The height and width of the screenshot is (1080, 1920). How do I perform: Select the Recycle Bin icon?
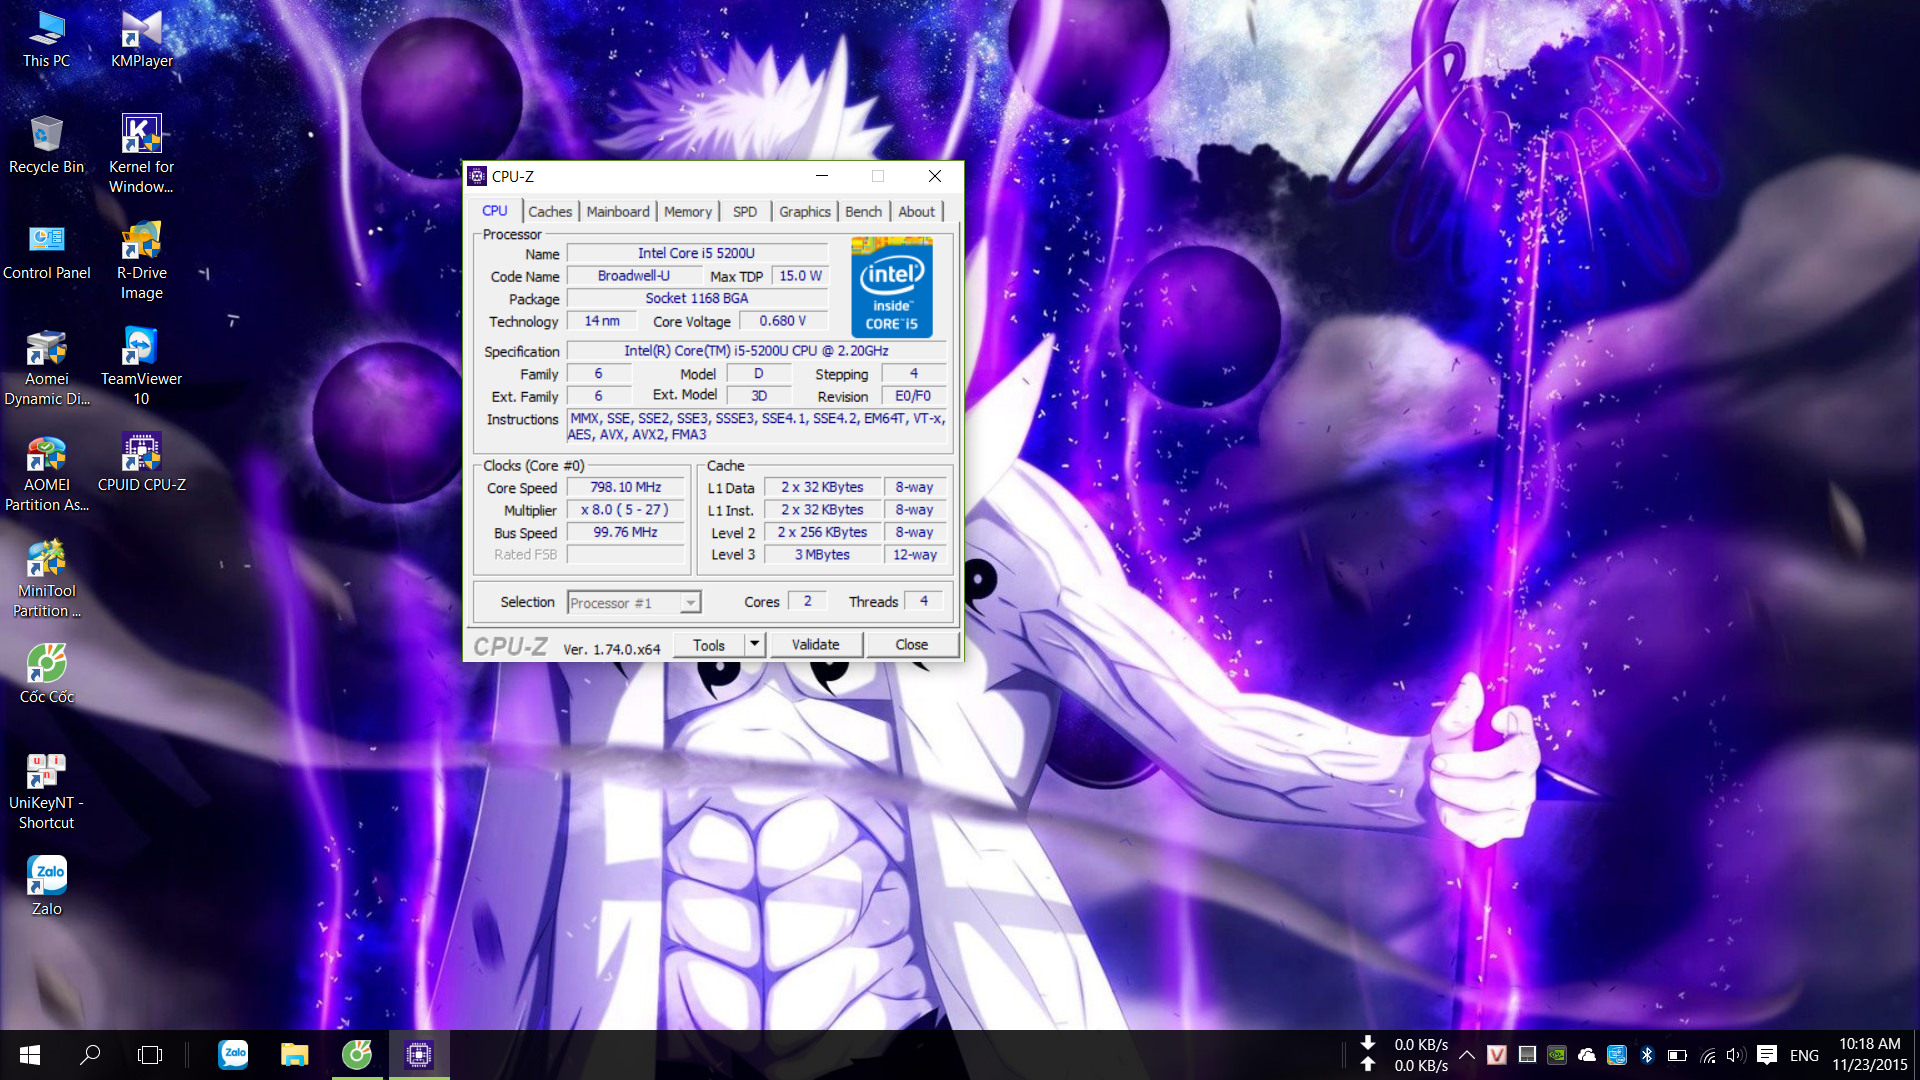pyautogui.click(x=46, y=145)
